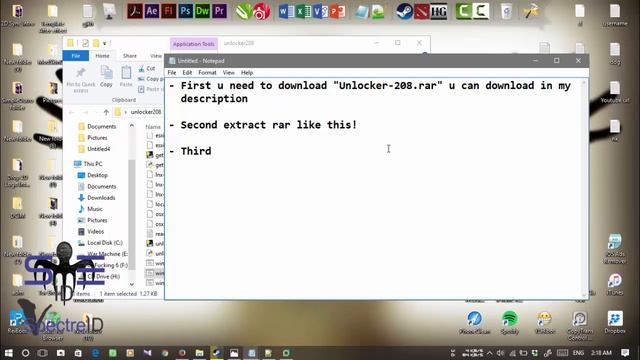This screenshot has height=360, width=640.
Task: Click Pin to Quick access in Explorer
Action: click(80, 80)
